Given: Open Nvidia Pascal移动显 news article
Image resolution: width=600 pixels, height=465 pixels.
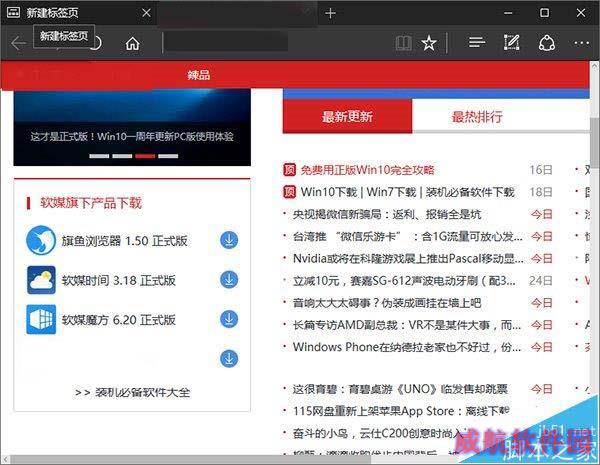Looking at the screenshot, I should 408,259.
